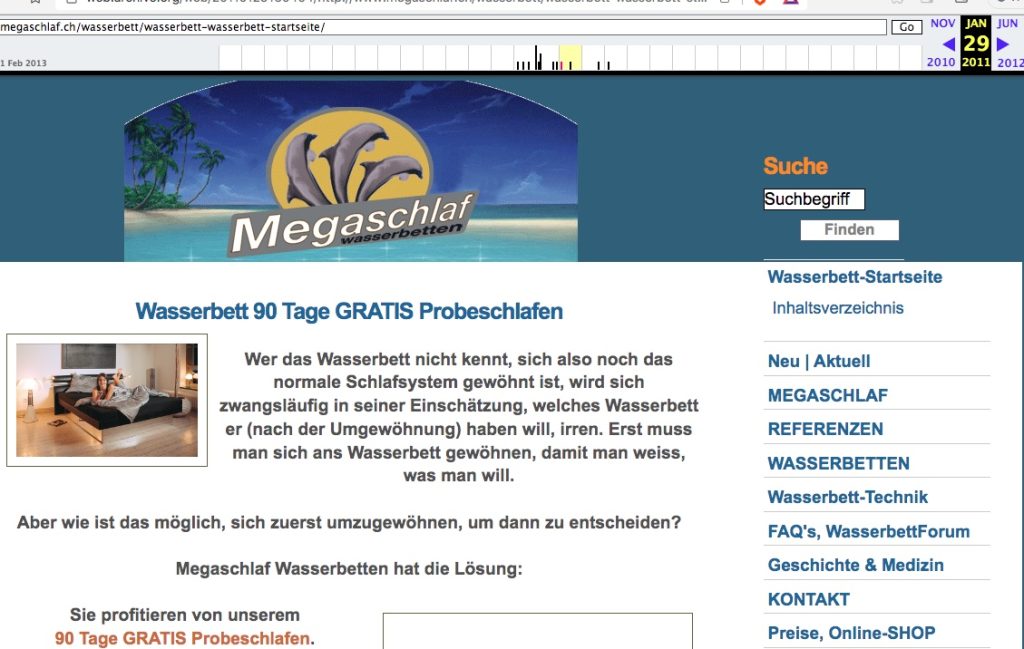The height and width of the screenshot is (649, 1024).
Task: Navigate to WASSERBETTEN menu entry
Action: pyautogui.click(x=838, y=463)
